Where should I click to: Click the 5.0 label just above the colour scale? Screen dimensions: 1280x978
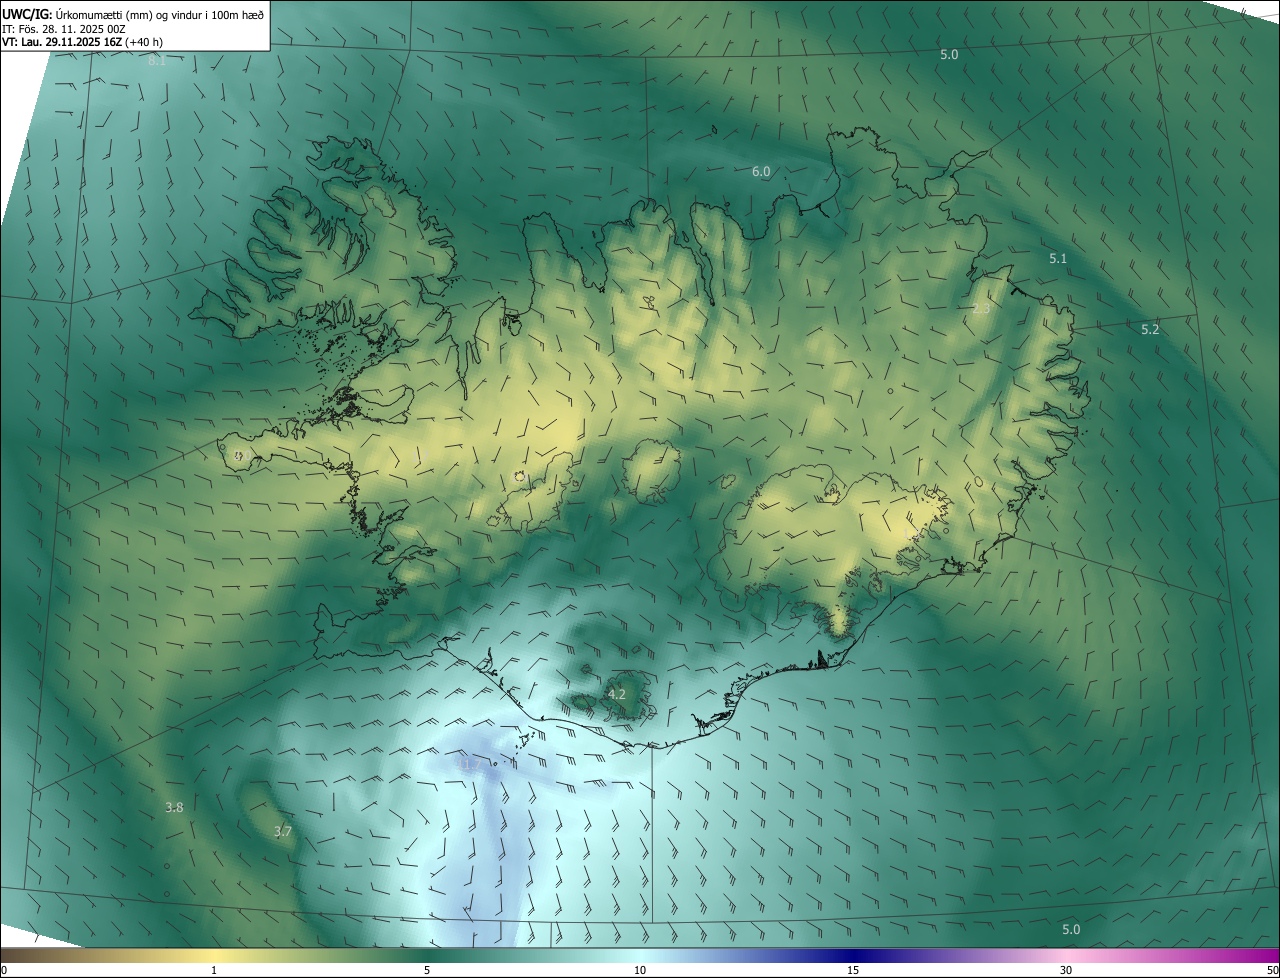click(1071, 930)
